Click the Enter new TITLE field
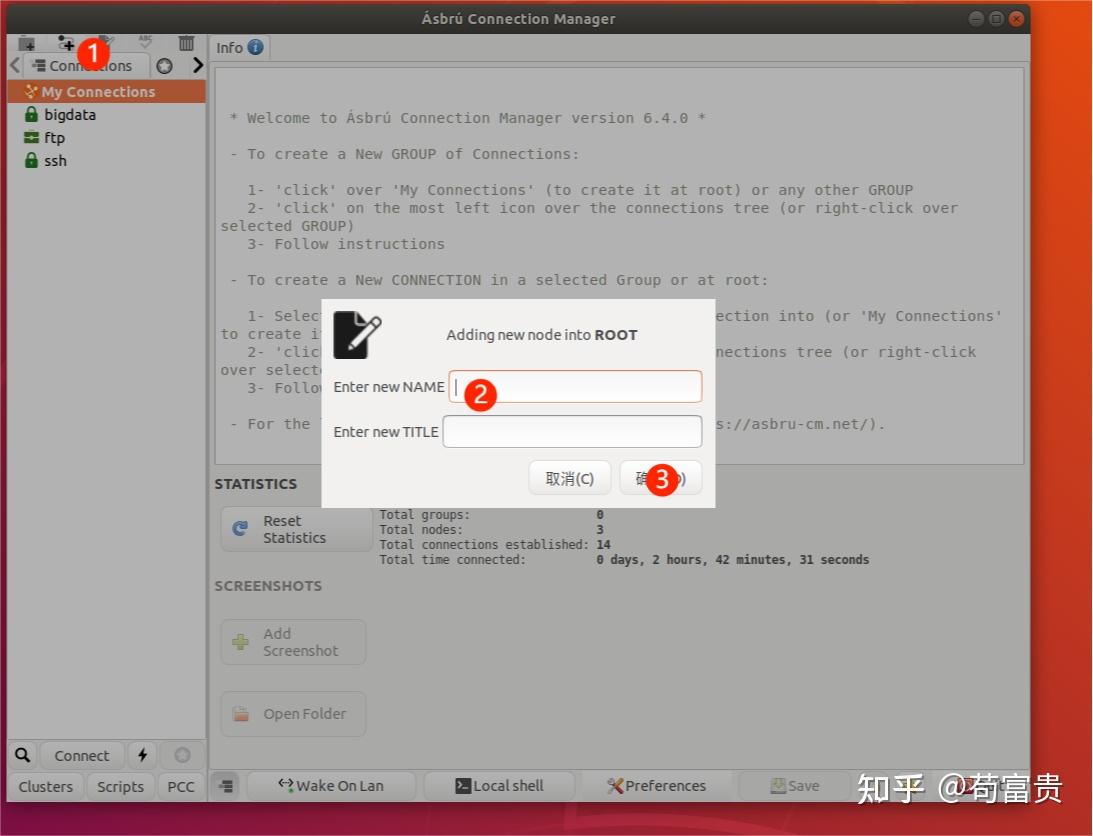Image resolution: width=1093 pixels, height=836 pixels. point(572,432)
